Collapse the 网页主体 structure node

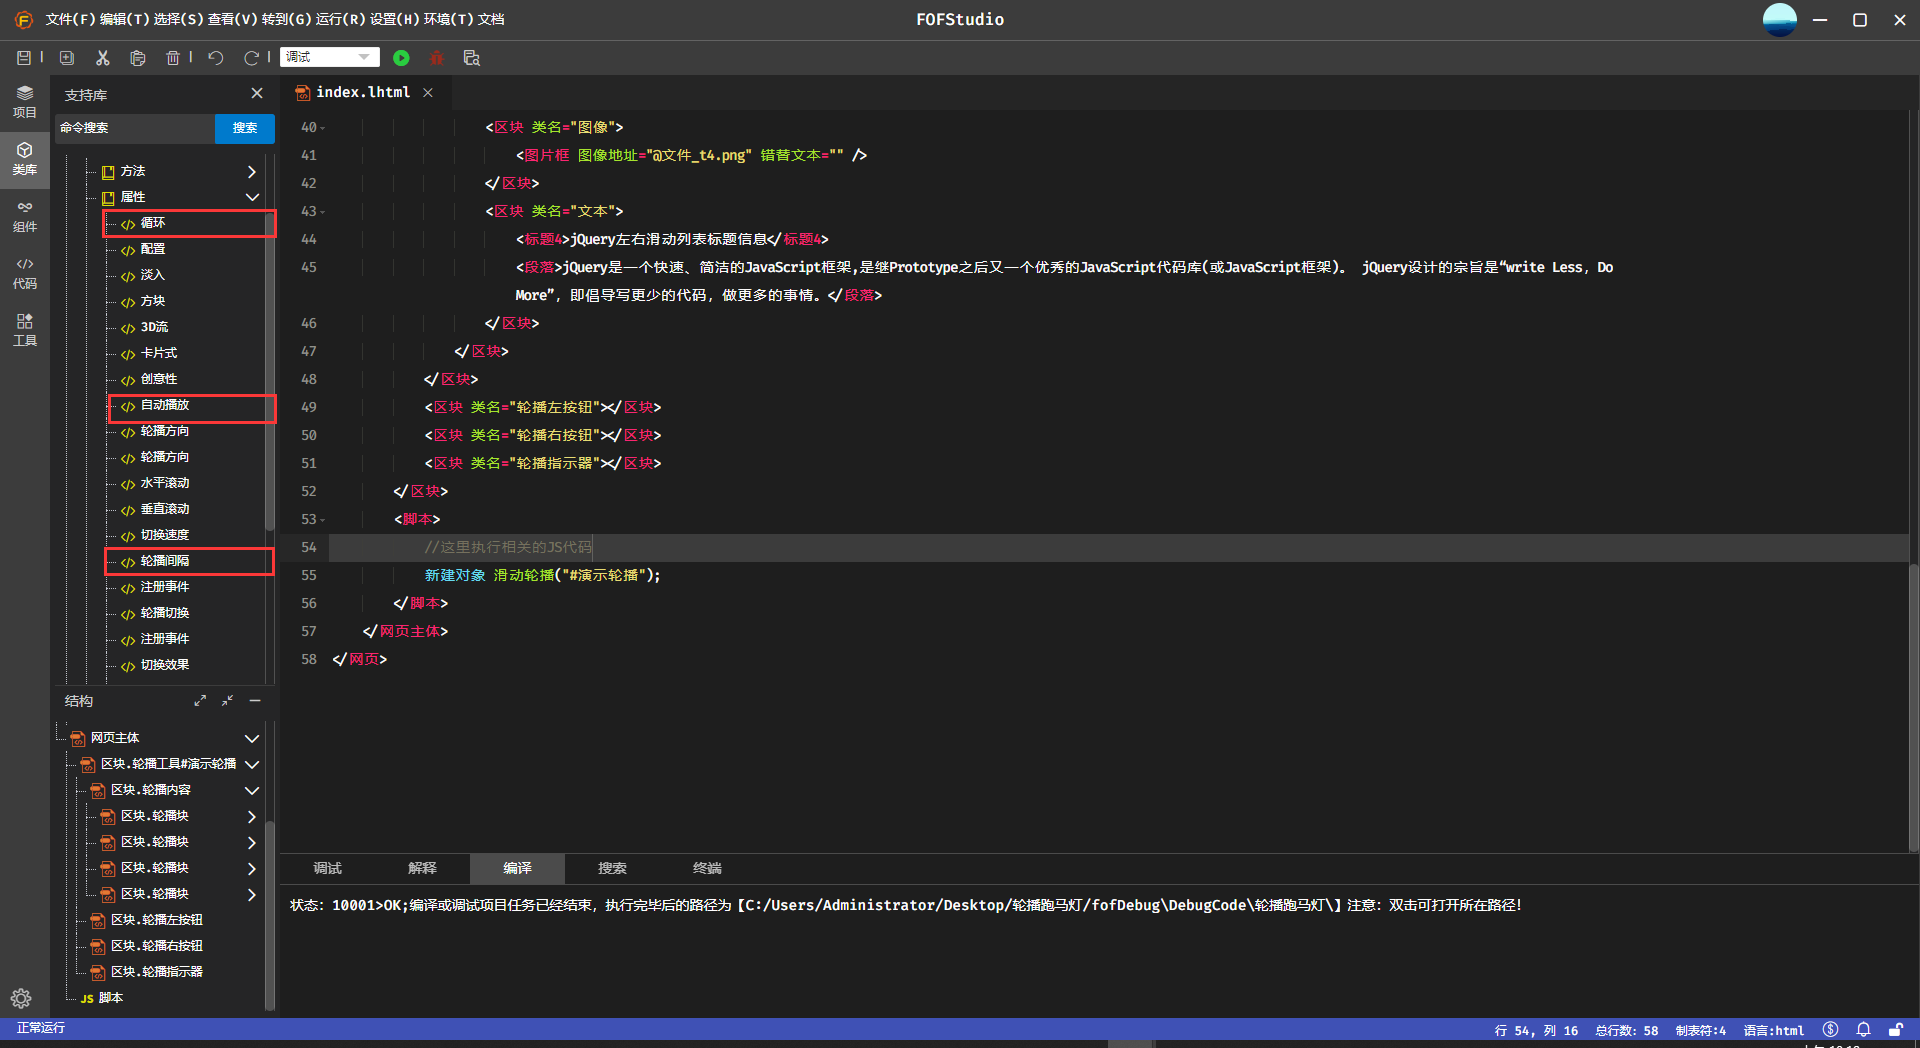[252, 738]
